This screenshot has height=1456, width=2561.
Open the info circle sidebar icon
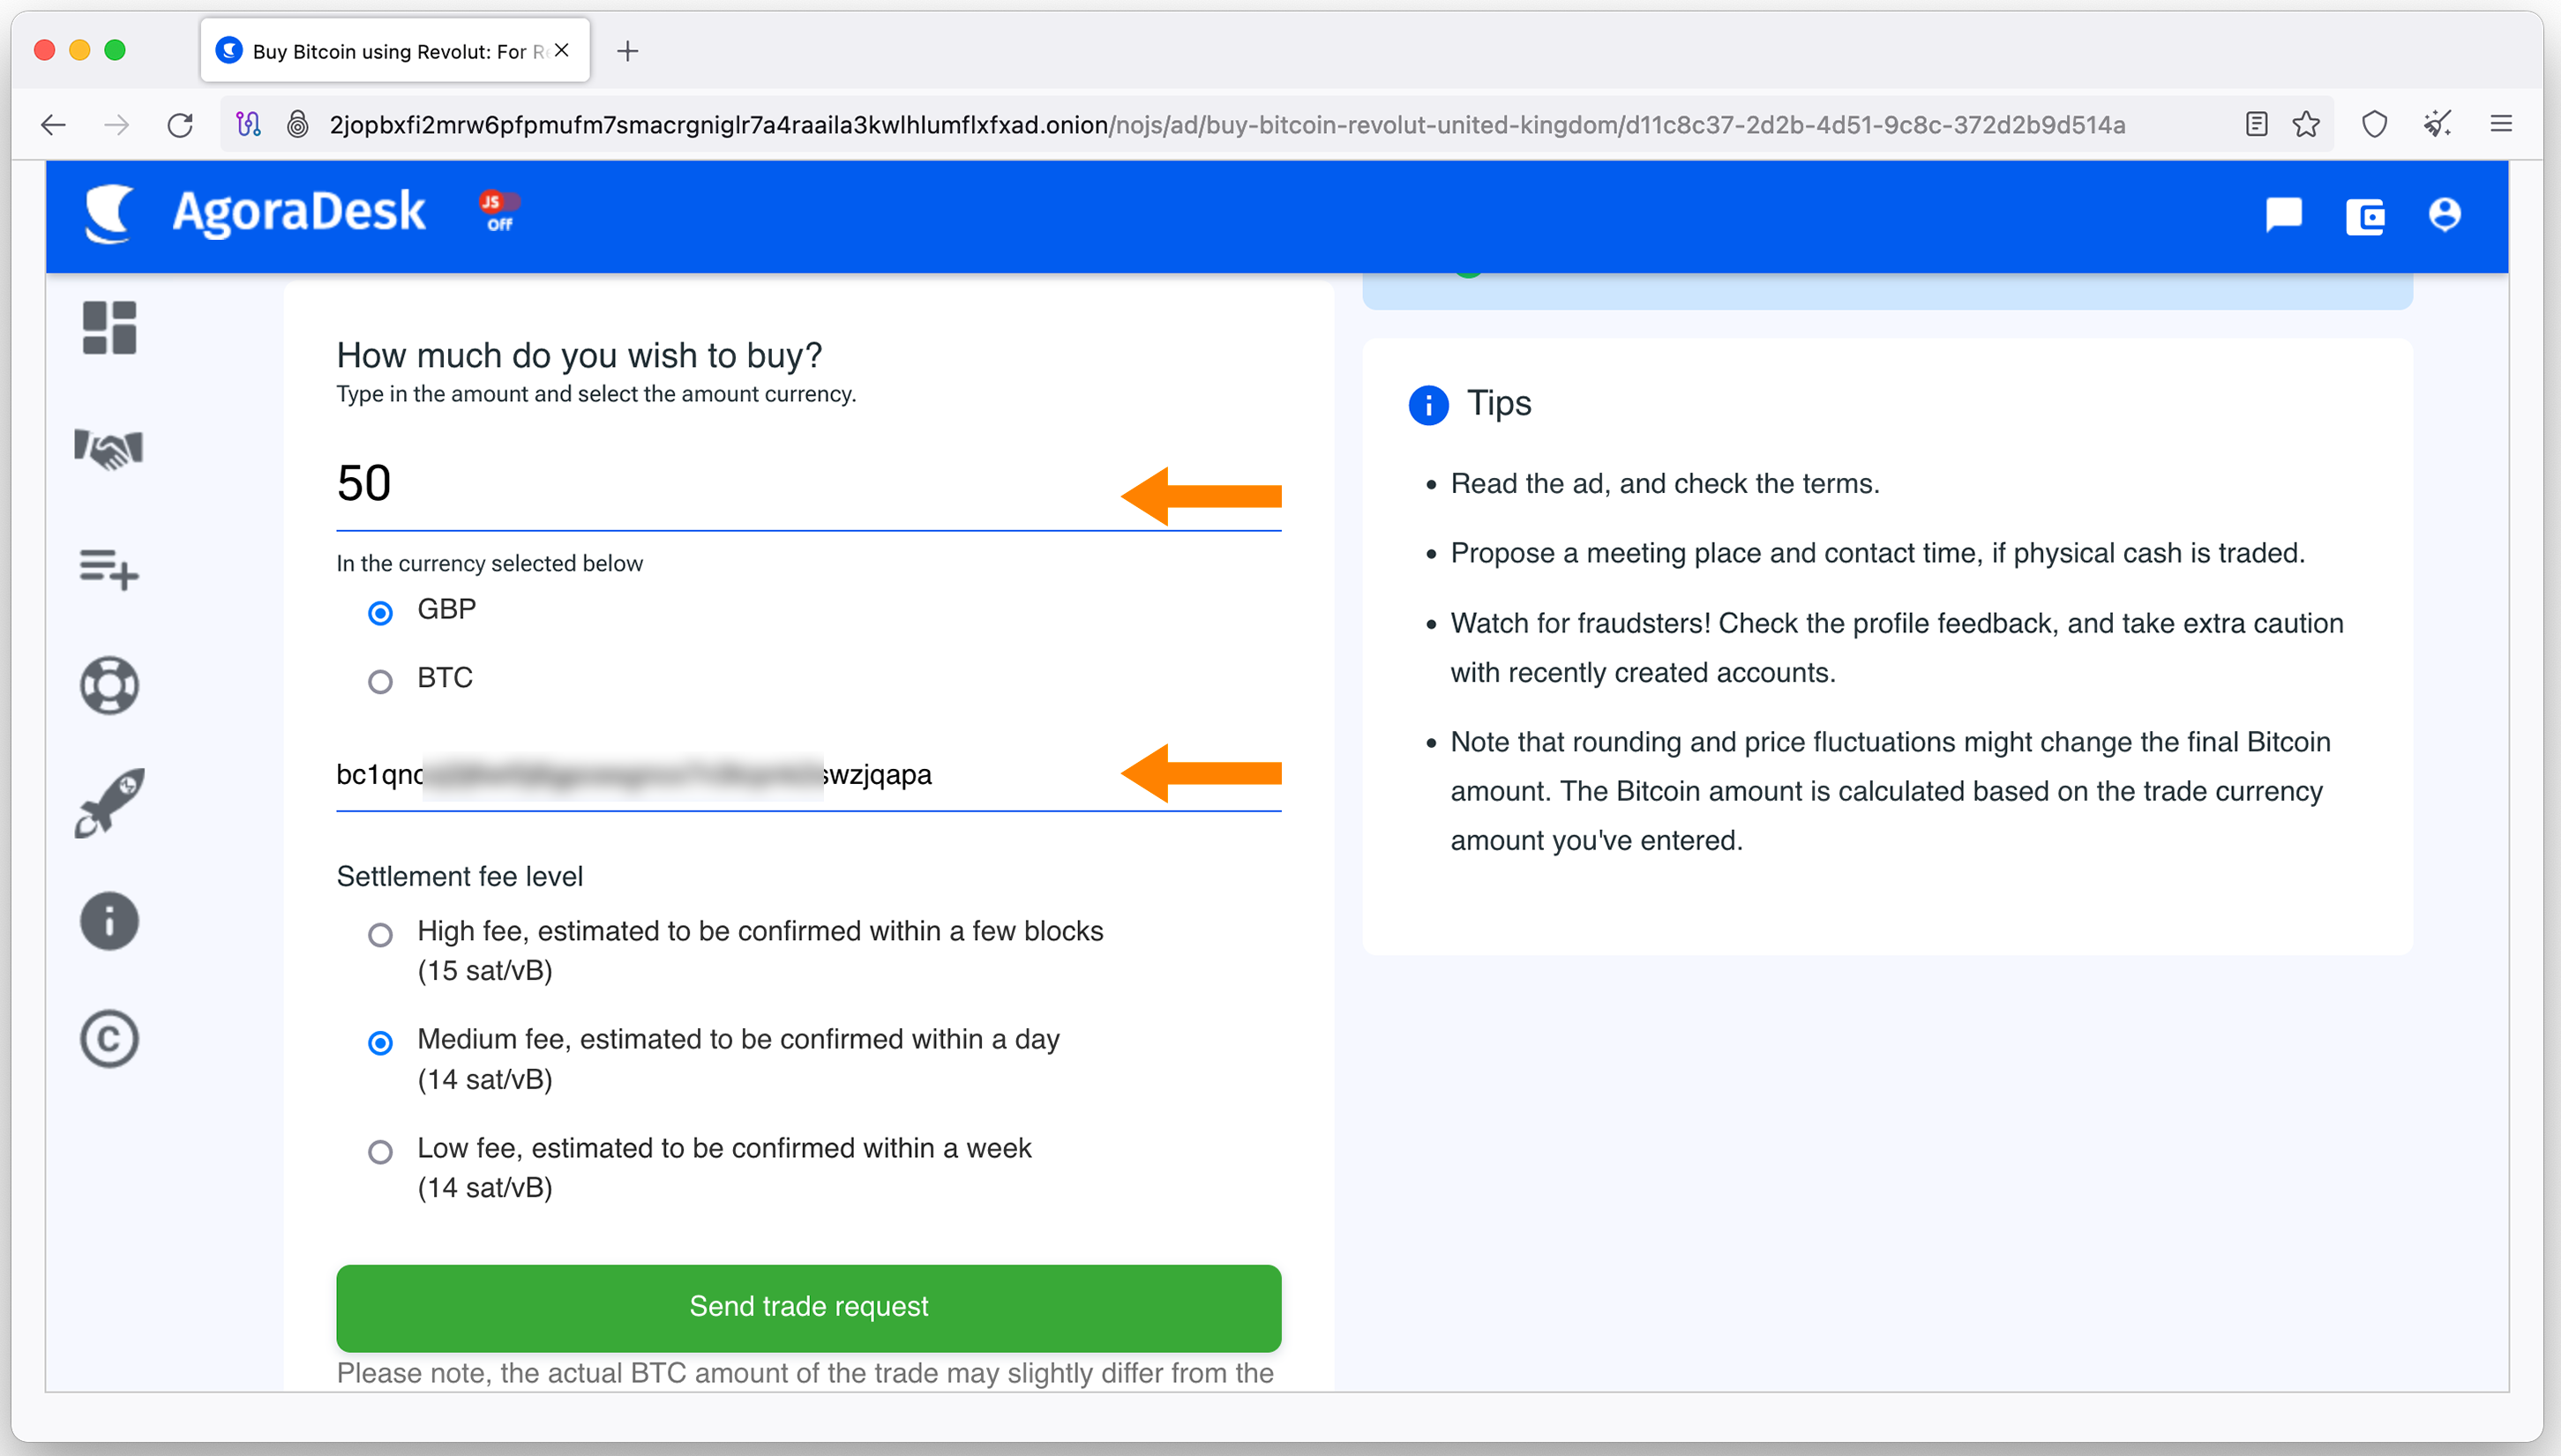pyautogui.click(x=109, y=921)
